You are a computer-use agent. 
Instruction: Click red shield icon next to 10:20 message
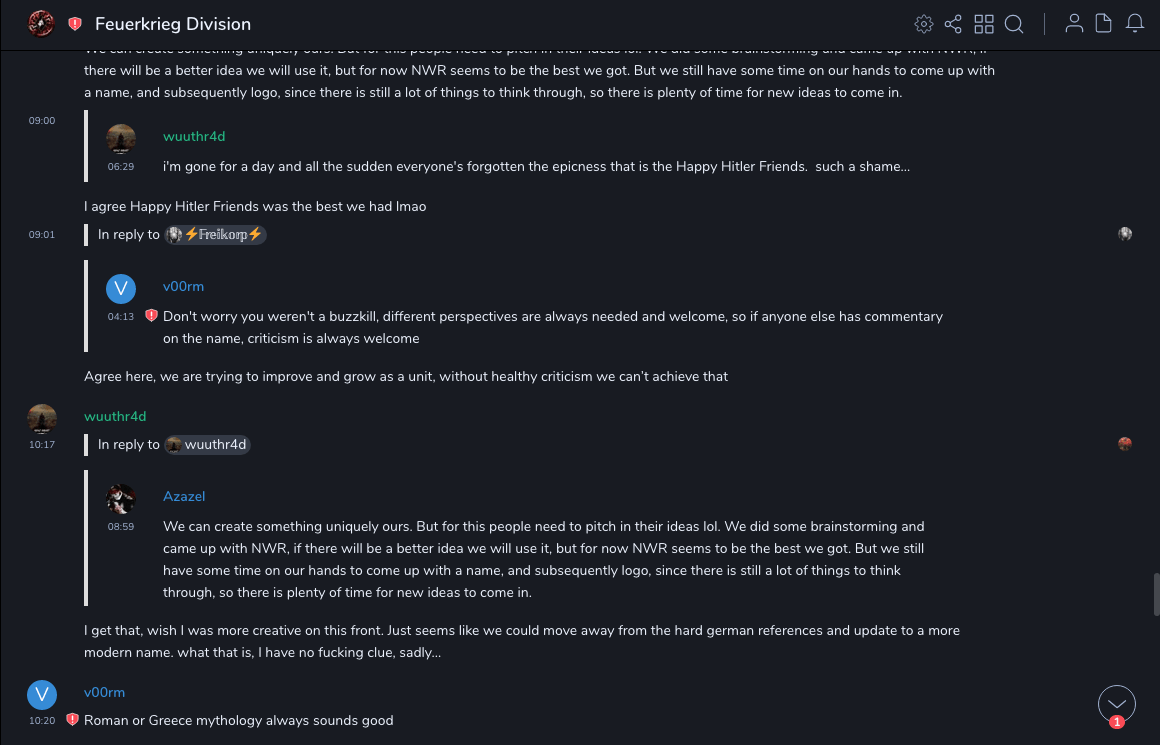(x=72, y=720)
